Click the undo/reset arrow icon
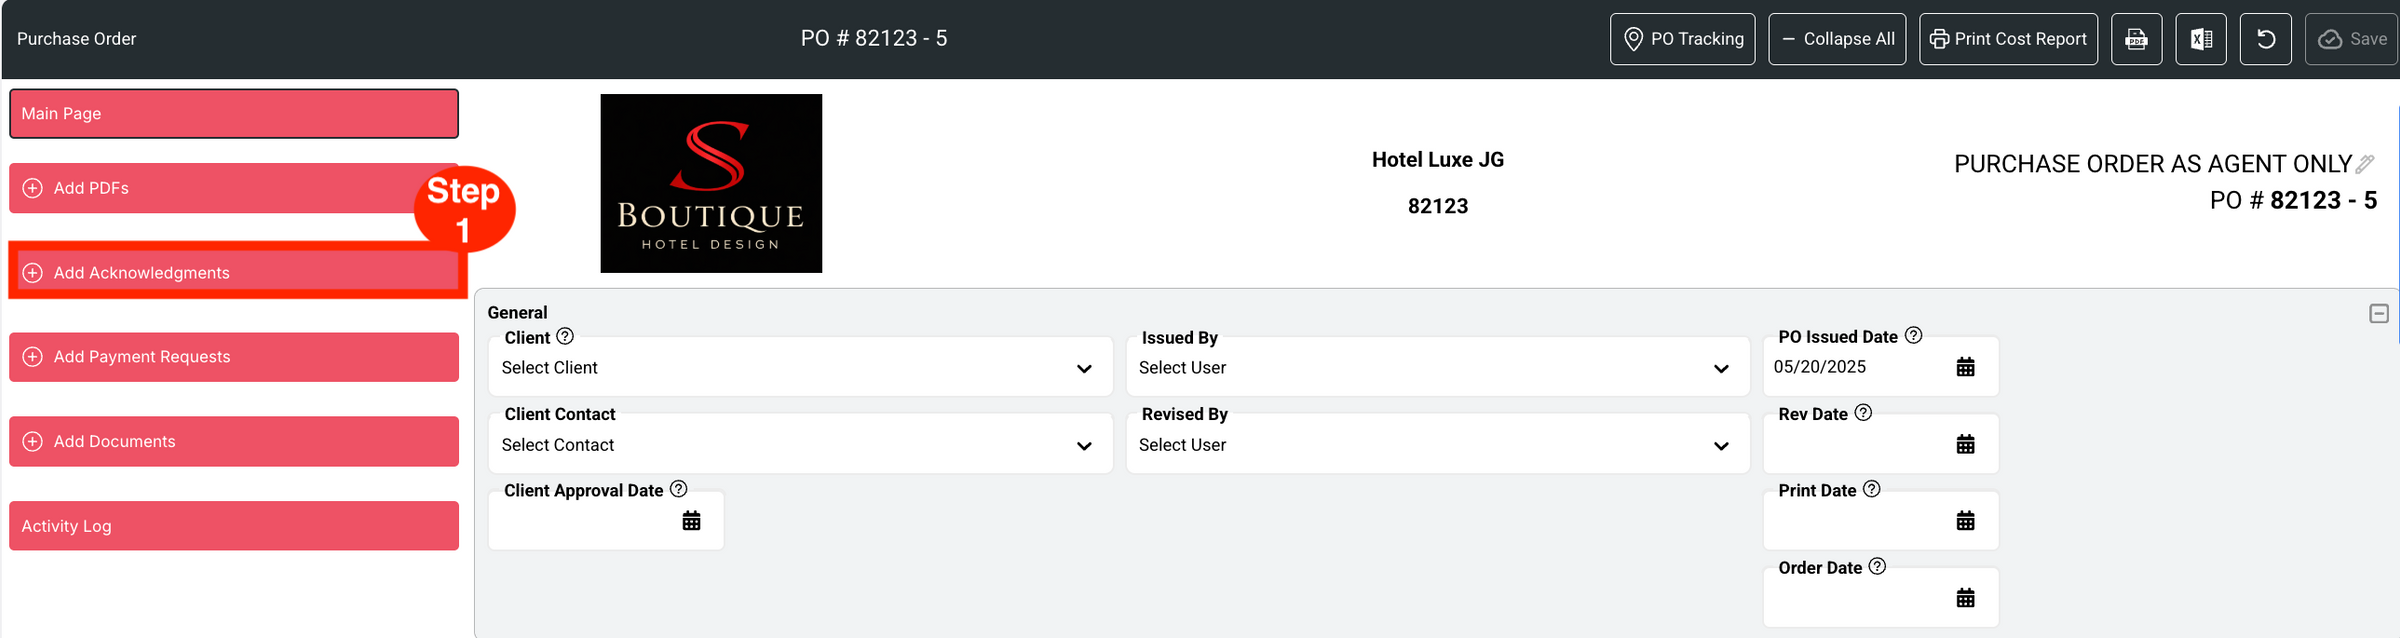 point(2266,39)
